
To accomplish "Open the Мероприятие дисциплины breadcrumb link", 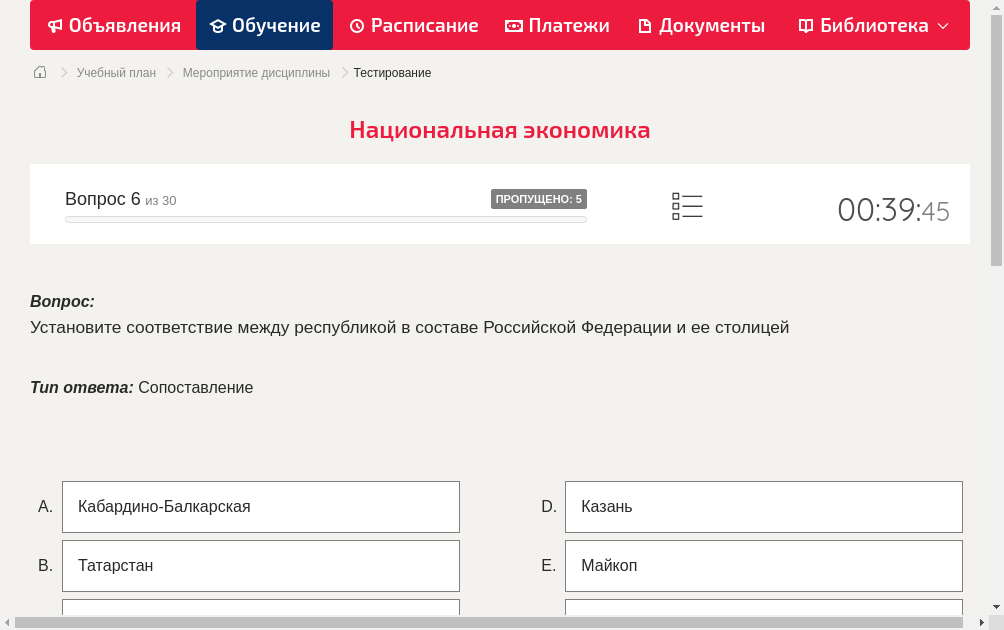I will click(254, 72).
